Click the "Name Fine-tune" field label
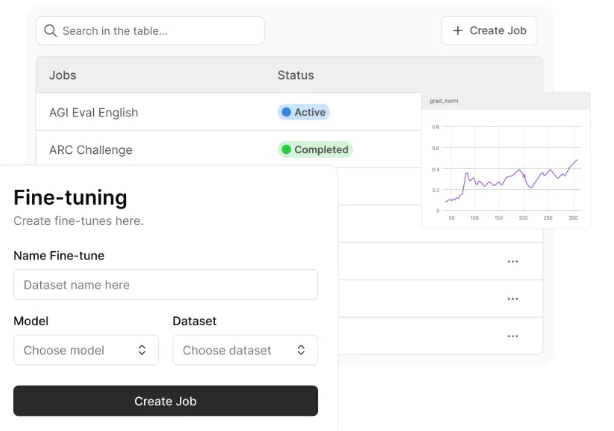The width and height of the screenshot is (614, 431). pyautogui.click(x=59, y=255)
